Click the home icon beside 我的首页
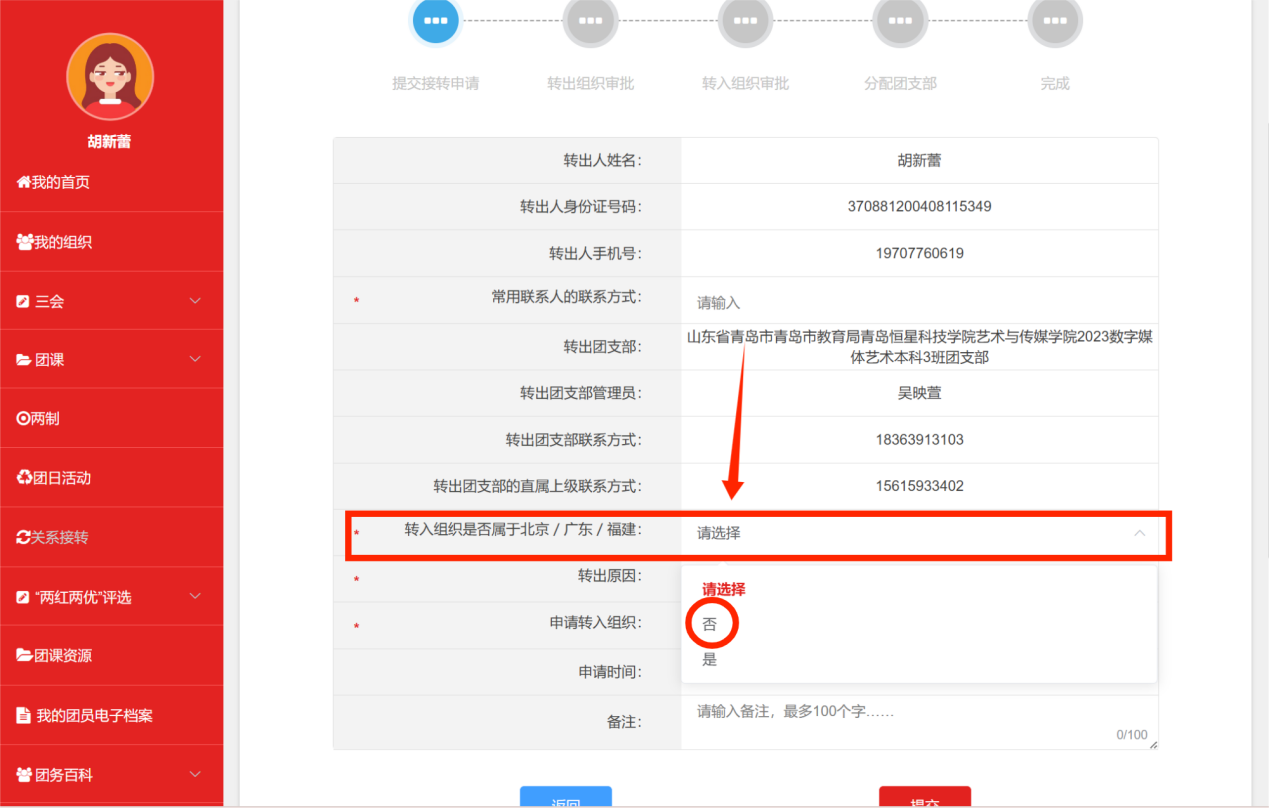1269x808 pixels. [x=23, y=182]
